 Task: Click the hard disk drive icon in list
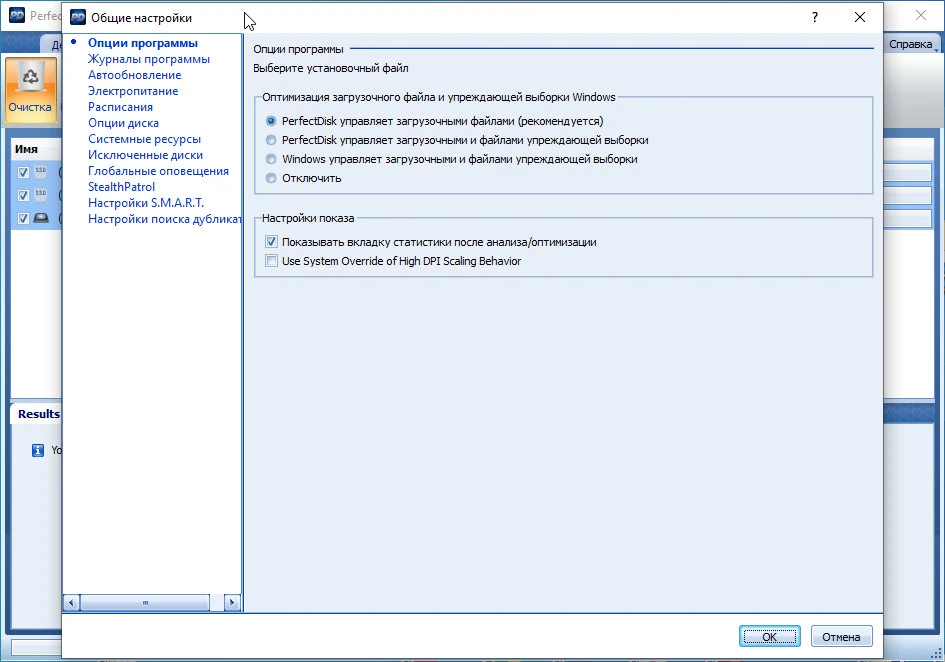(x=40, y=218)
